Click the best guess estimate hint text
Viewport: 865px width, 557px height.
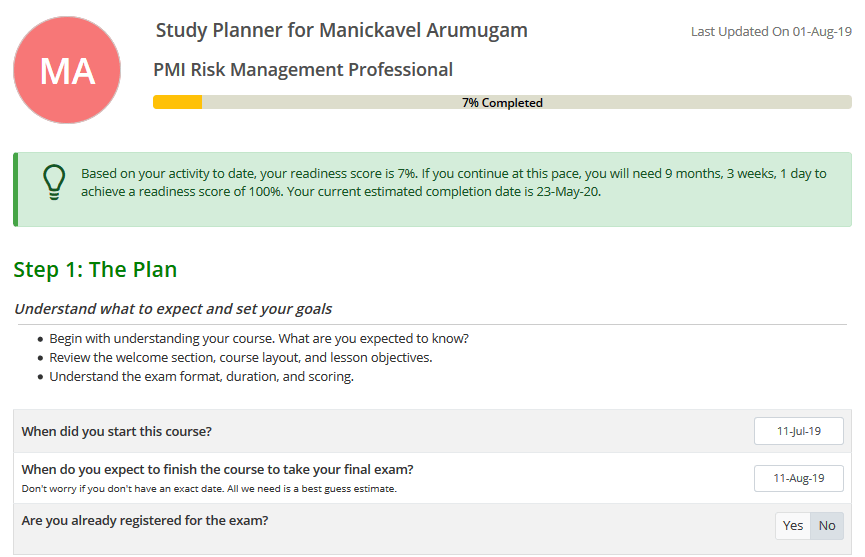[209, 489]
